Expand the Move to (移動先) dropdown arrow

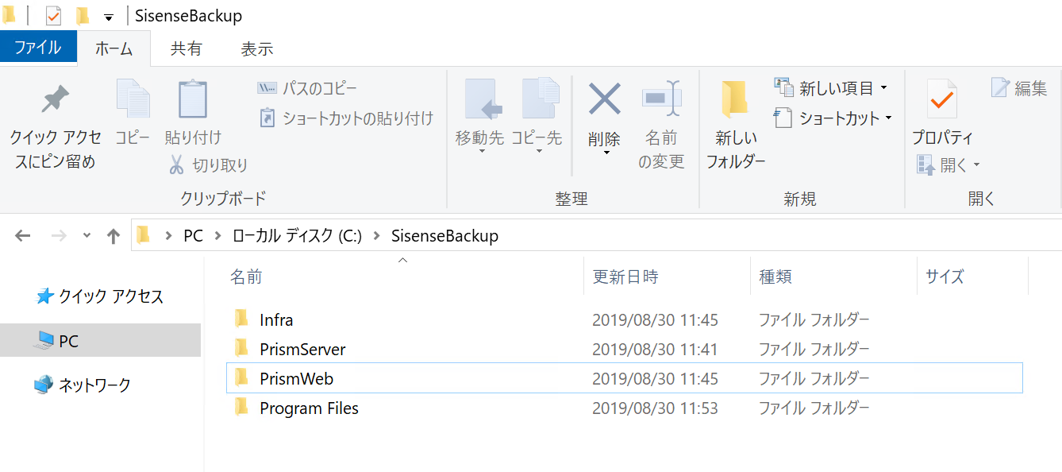coord(484,152)
